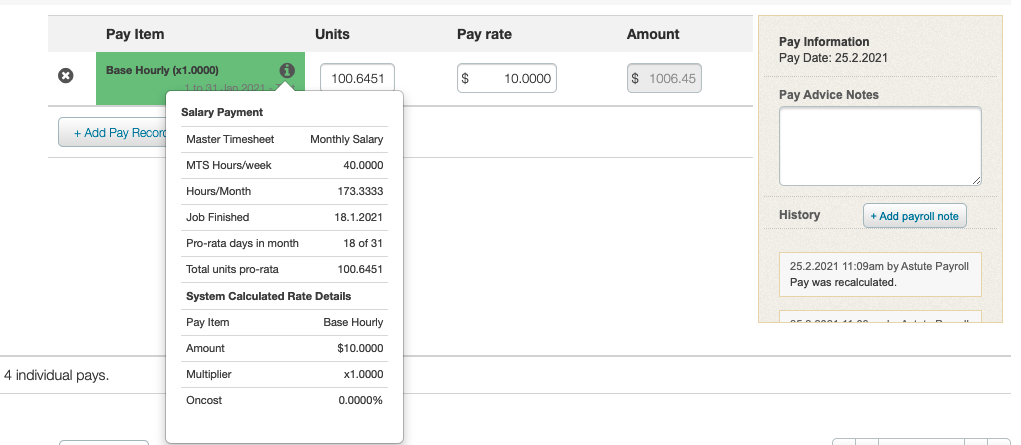The height and width of the screenshot is (445, 1021).
Task: Click the info icon on Base Hourly
Action: click(x=286, y=71)
